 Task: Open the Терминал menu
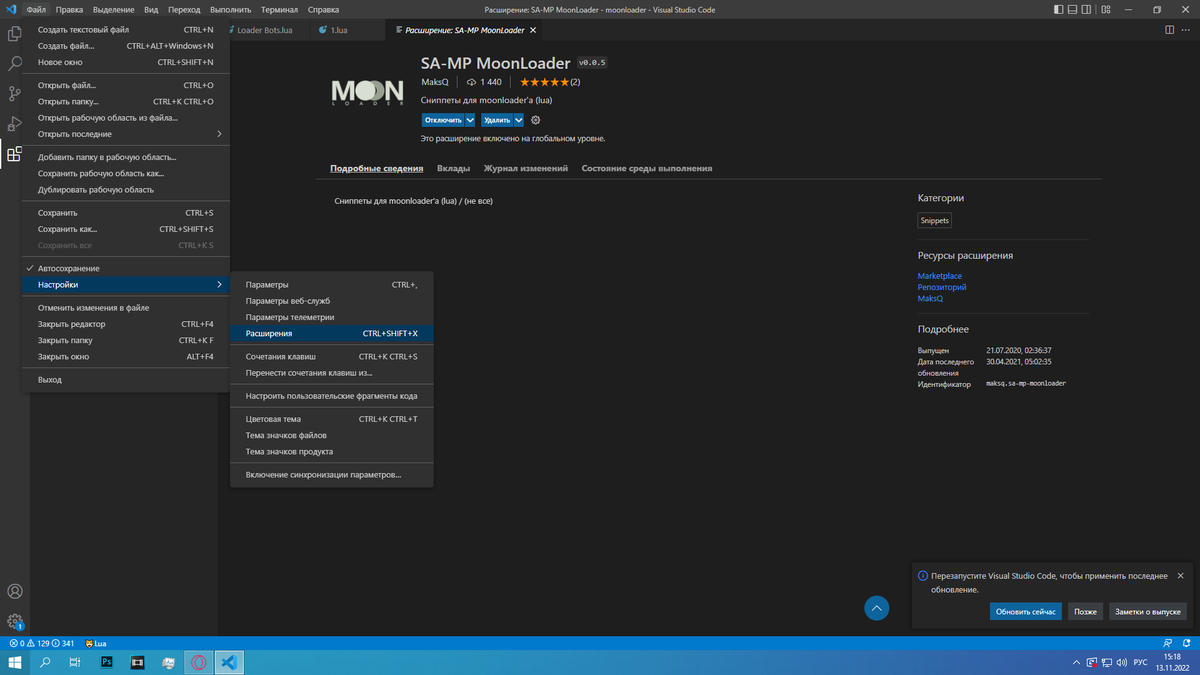click(280, 9)
